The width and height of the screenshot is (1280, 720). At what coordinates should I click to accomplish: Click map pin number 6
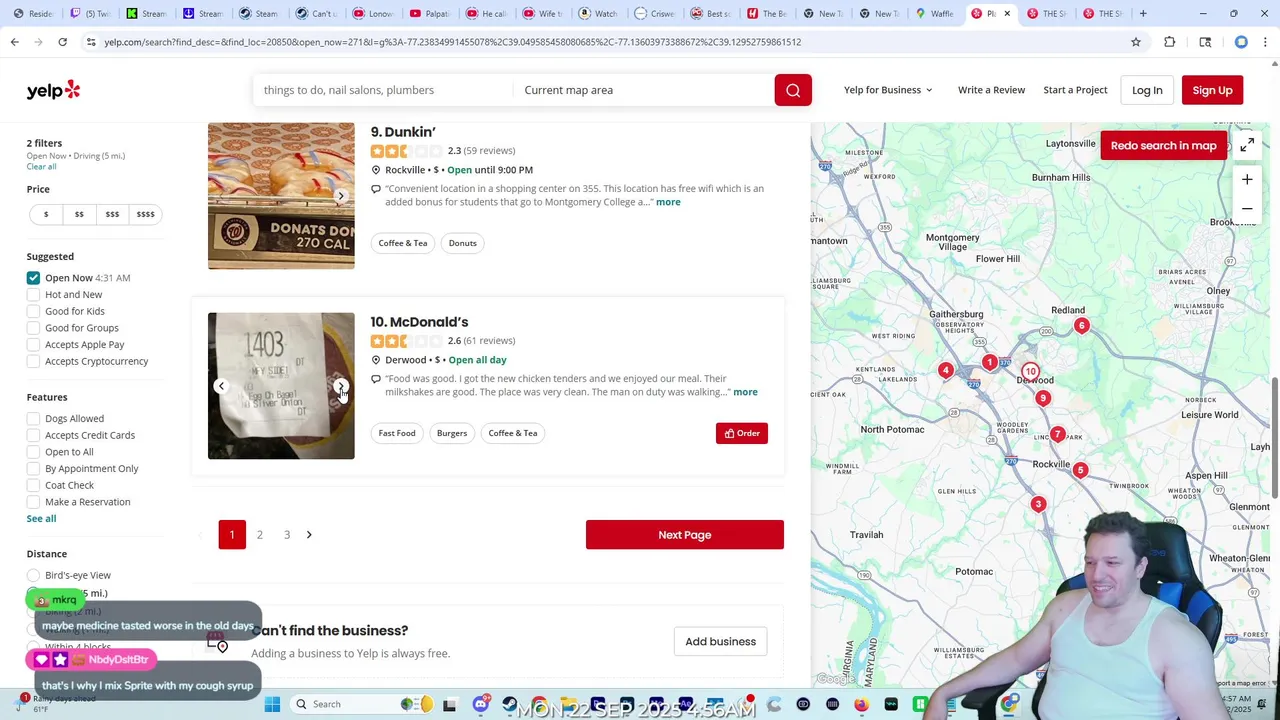pos(1081,326)
